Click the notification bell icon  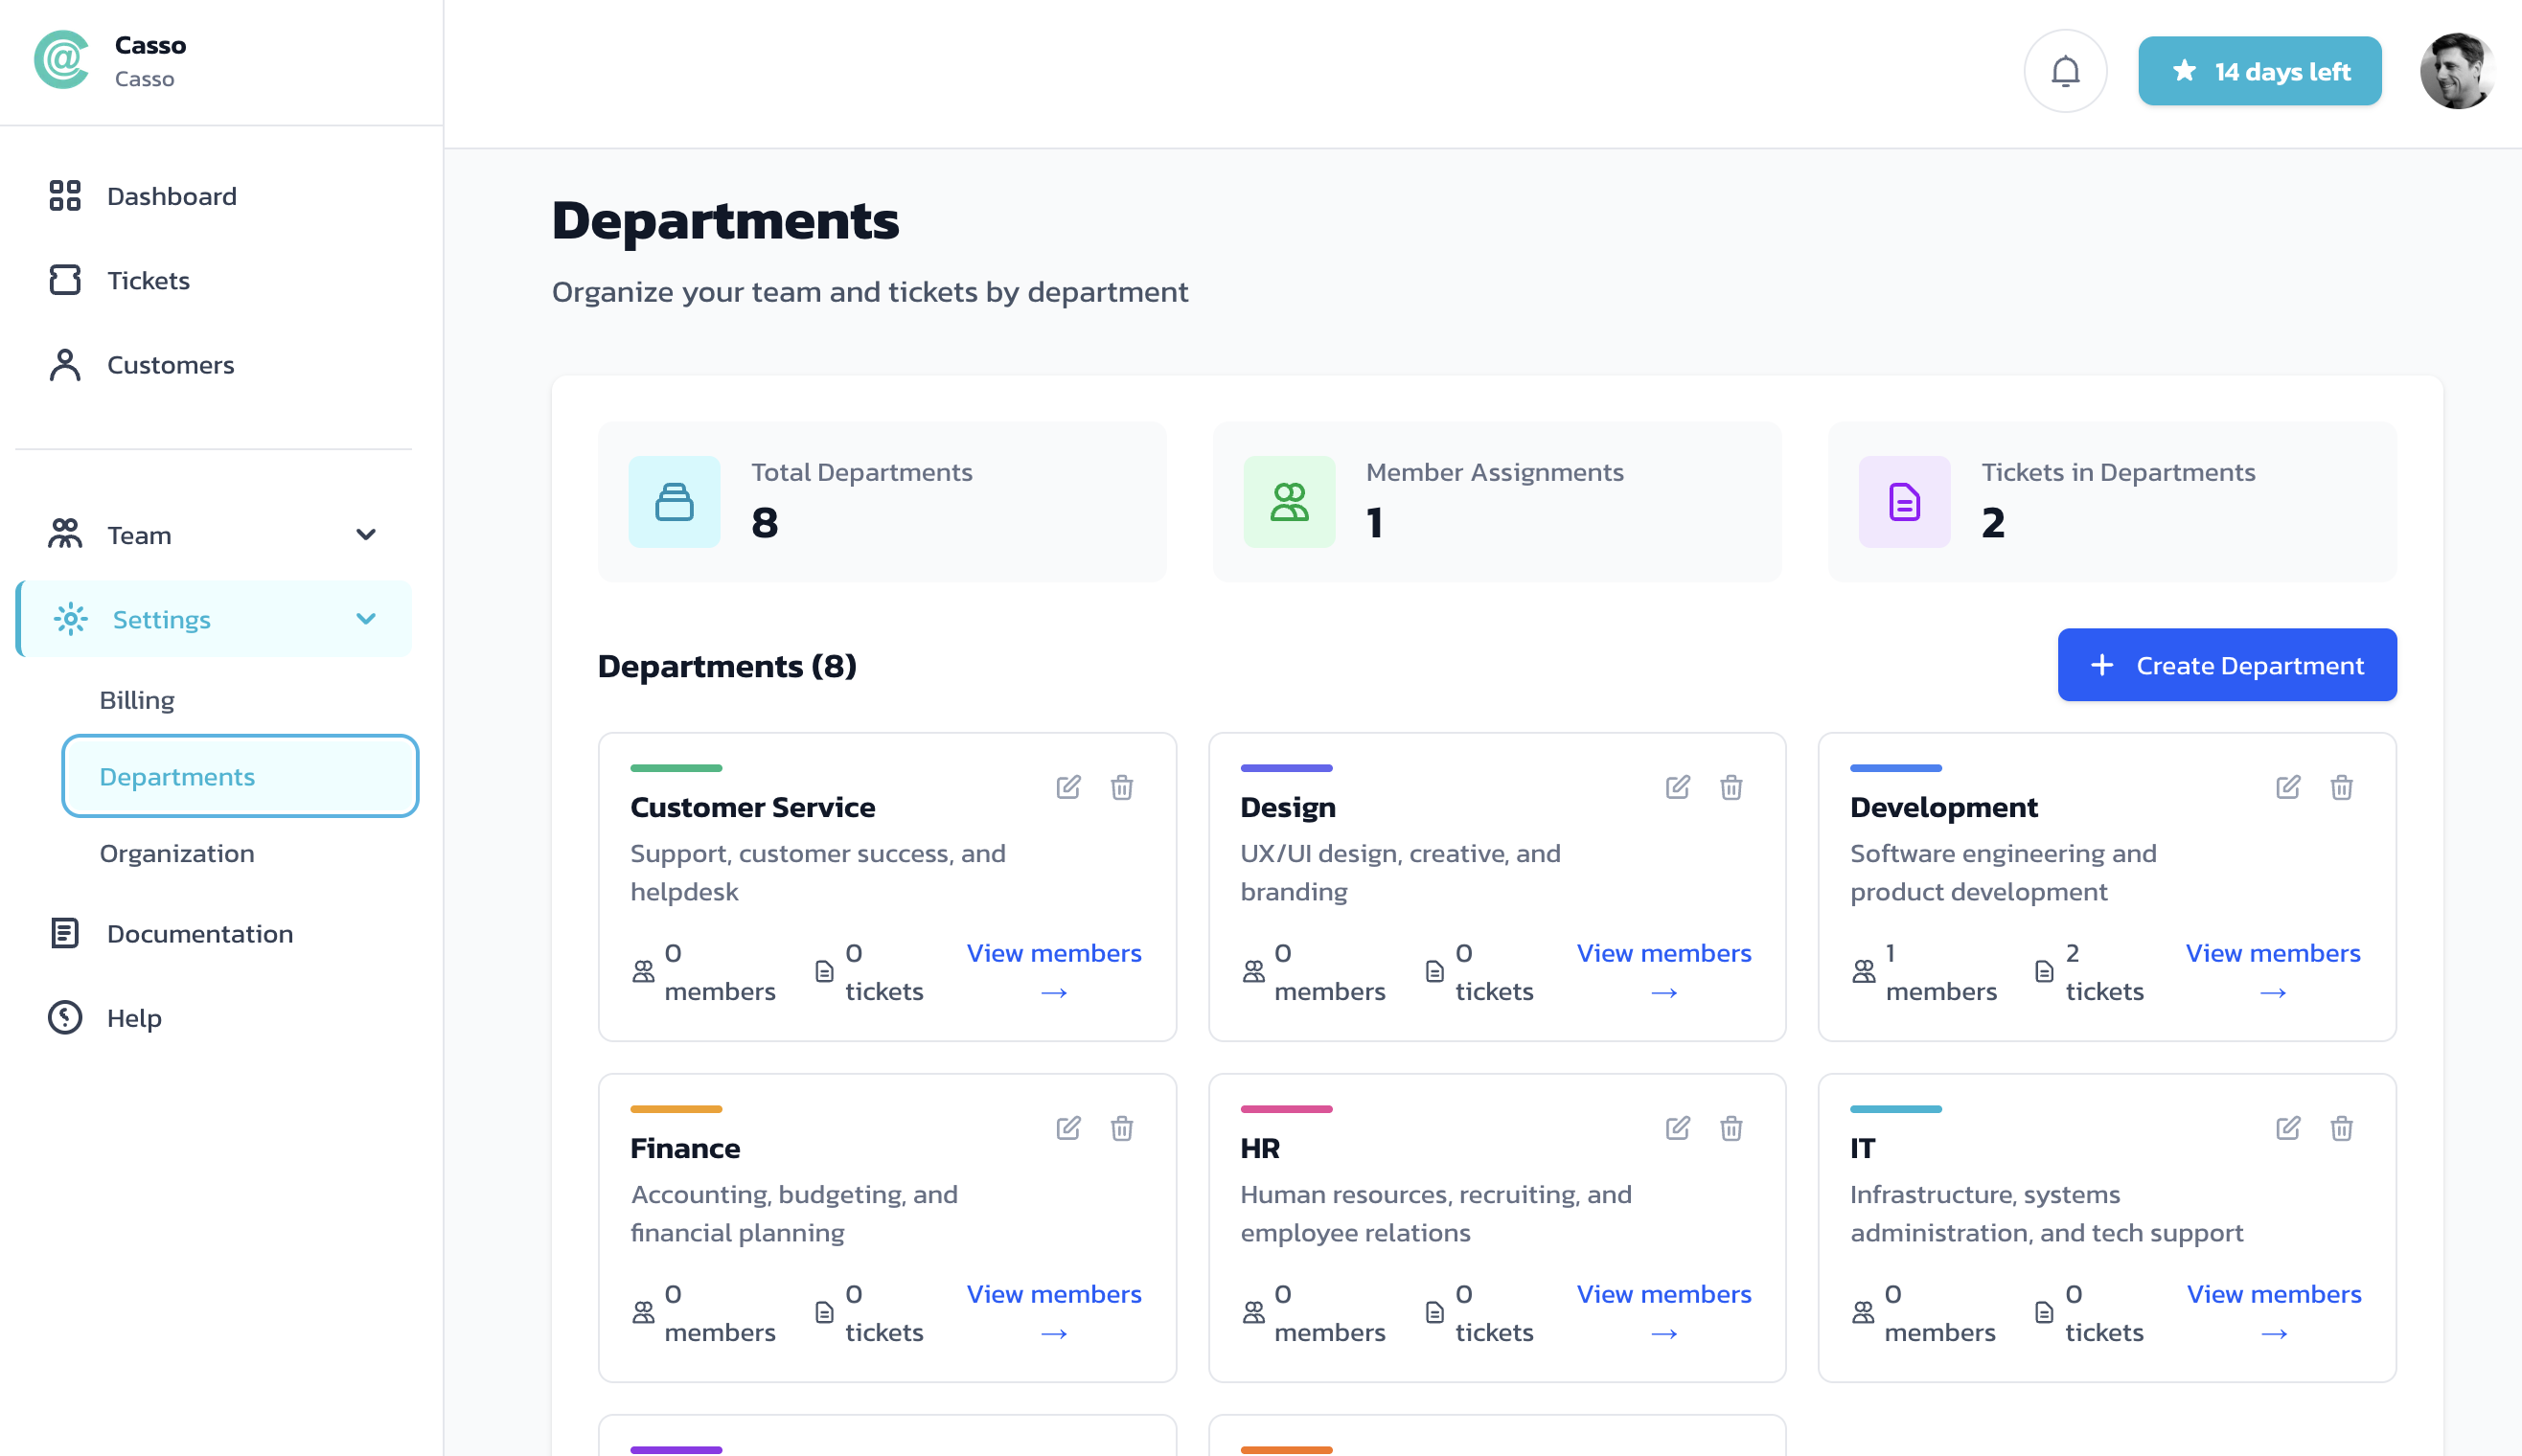pos(2065,71)
